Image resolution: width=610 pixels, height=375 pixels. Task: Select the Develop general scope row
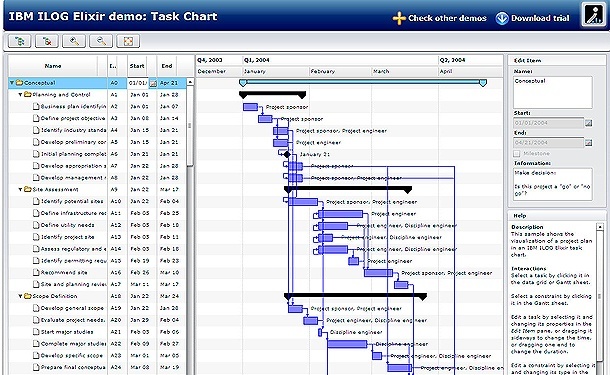point(97,308)
